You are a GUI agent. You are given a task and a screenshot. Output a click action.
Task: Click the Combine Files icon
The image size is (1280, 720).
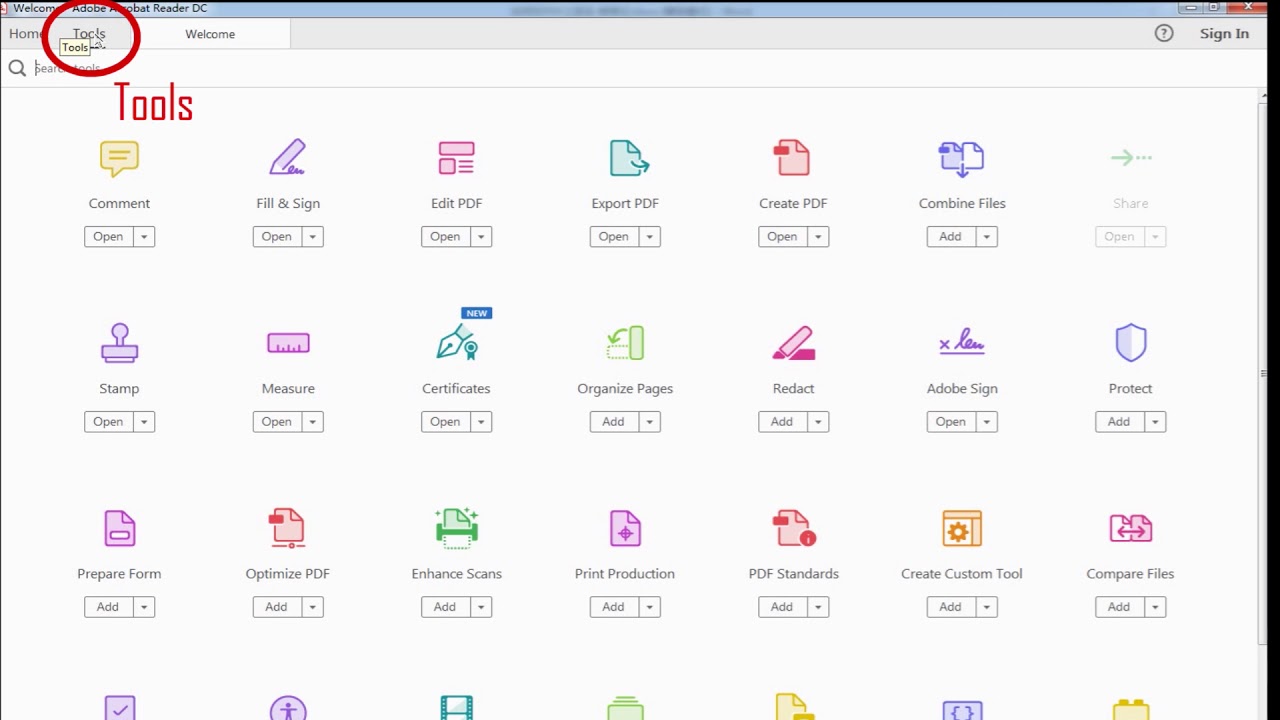pyautogui.click(x=961, y=159)
